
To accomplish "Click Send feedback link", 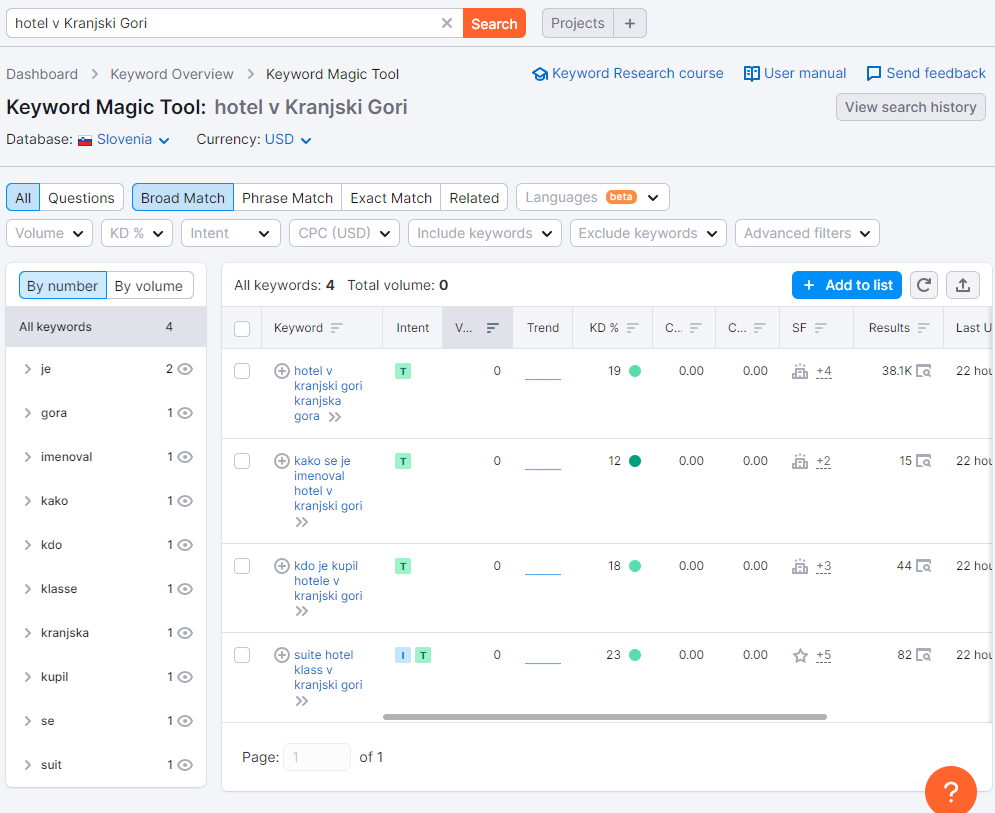I will point(926,74).
